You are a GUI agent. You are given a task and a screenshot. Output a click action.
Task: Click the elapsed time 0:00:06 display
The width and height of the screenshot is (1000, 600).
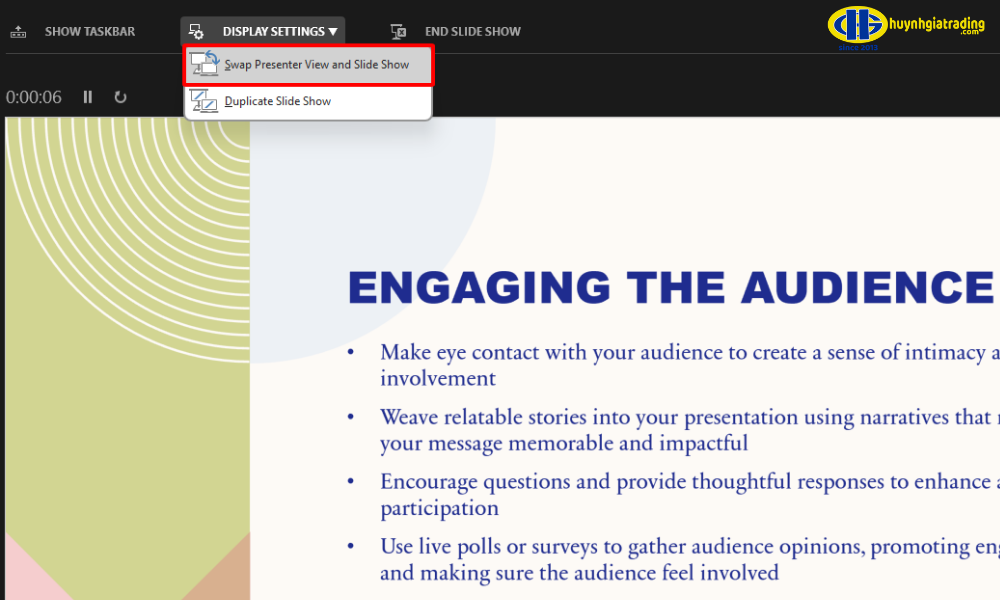tap(34, 97)
